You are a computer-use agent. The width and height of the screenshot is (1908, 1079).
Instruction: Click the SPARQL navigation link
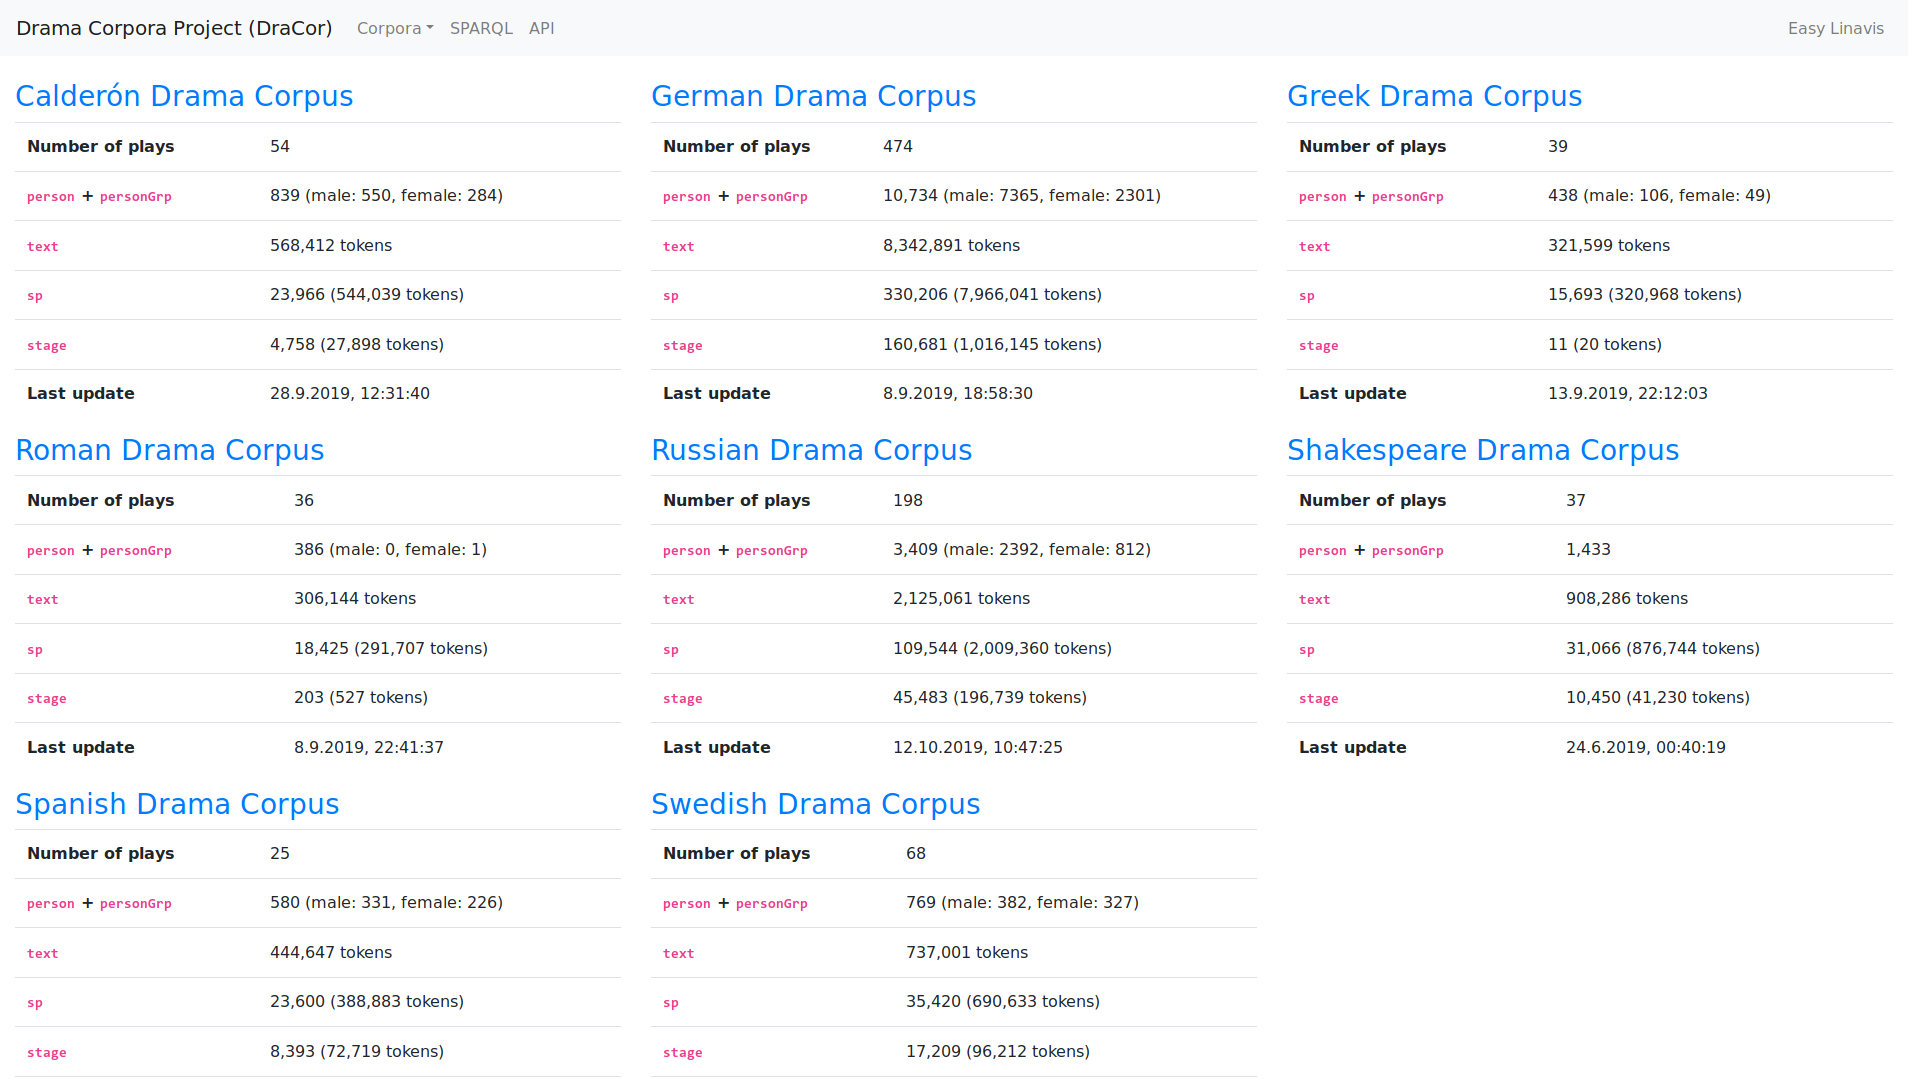pyautogui.click(x=480, y=28)
